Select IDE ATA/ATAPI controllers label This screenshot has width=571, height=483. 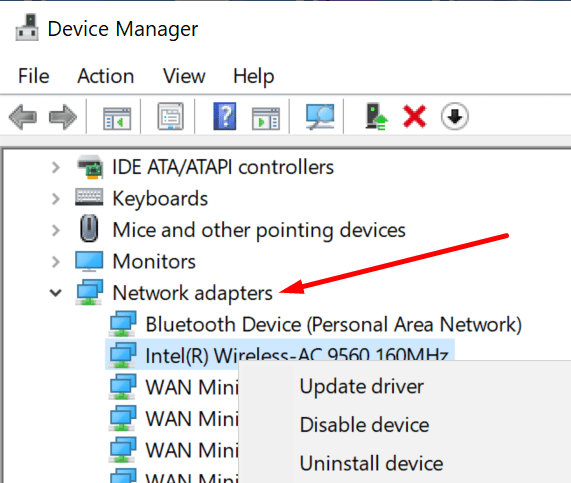[223, 168]
